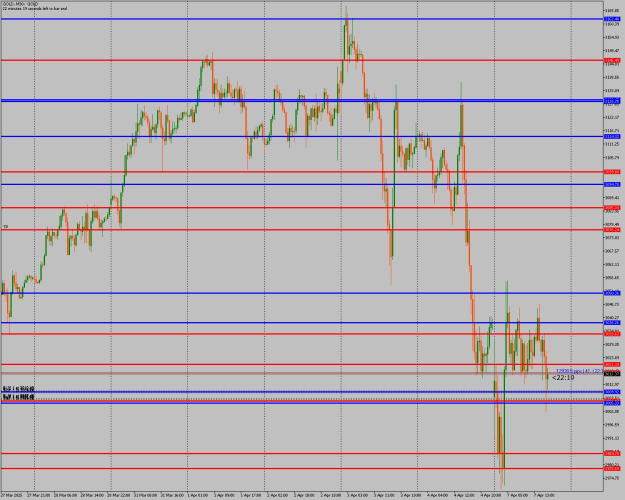Screen dimensions: 625x500
Task: Click the '3 Apr 11:00' time axis label
Action: click(x=385, y=495)
